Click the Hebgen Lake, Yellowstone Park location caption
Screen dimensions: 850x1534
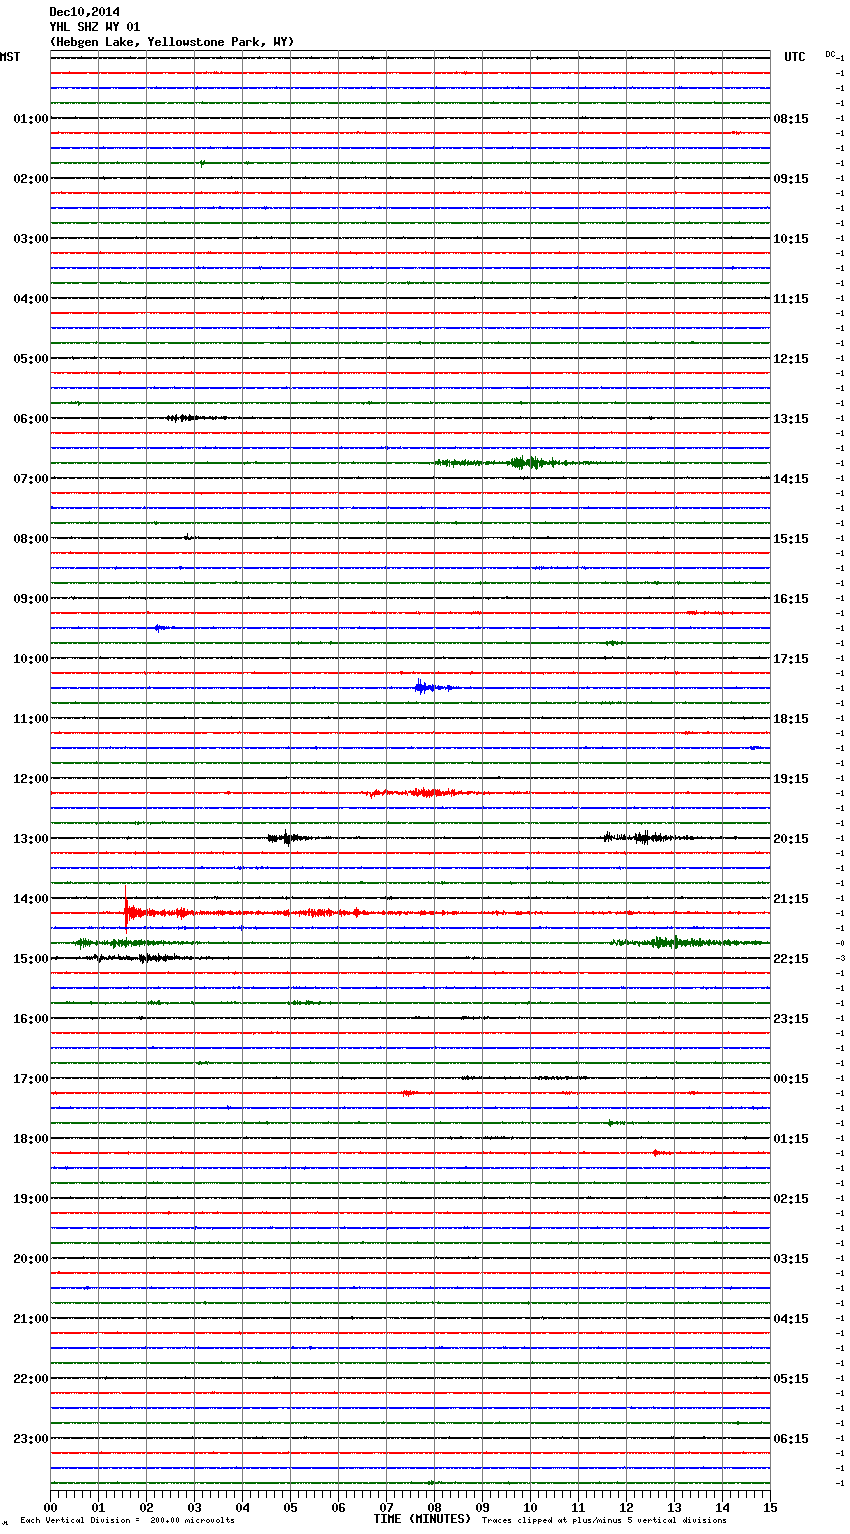pyautogui.click(x=172, y=42)
